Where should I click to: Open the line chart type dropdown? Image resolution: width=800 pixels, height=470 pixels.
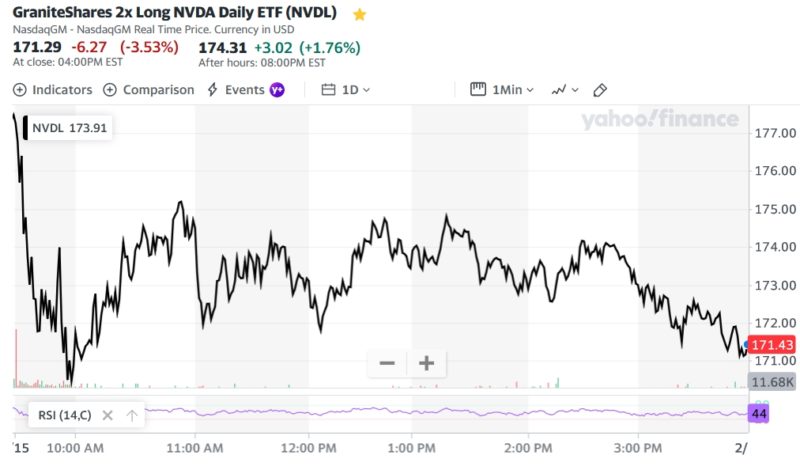[x=564, y=90]
